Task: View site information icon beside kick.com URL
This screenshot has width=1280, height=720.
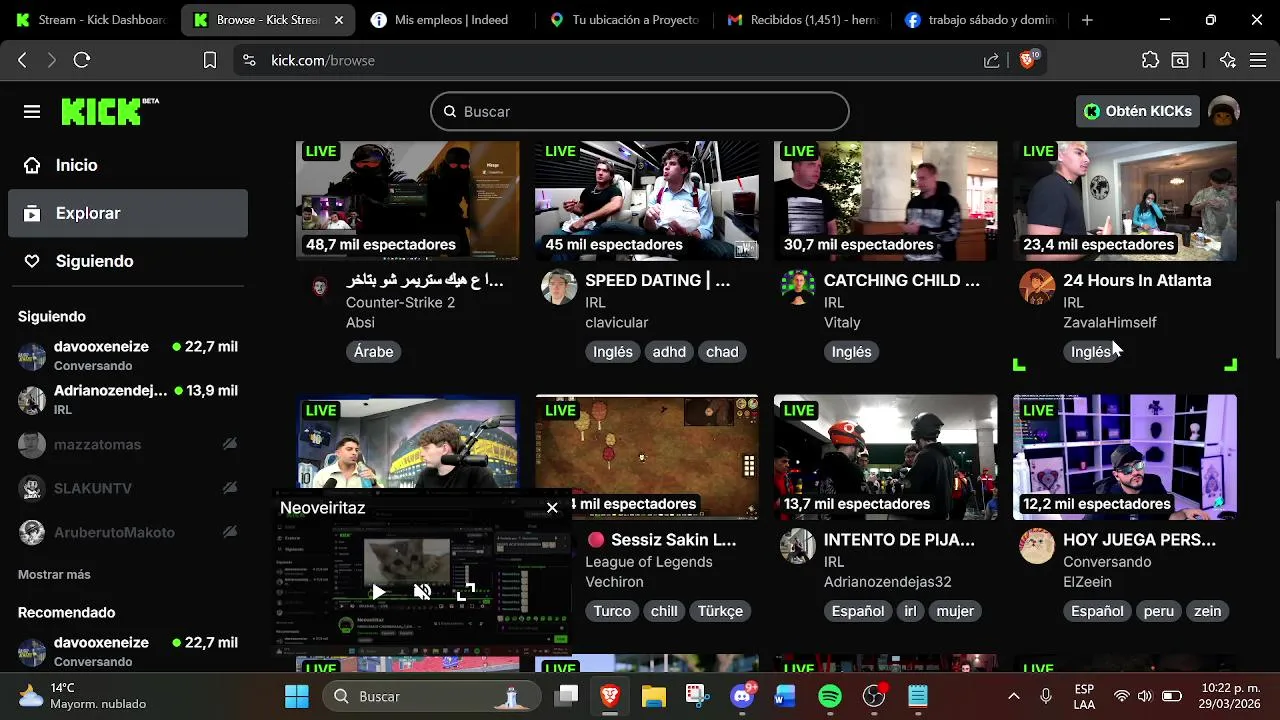Action: point(250,60)
